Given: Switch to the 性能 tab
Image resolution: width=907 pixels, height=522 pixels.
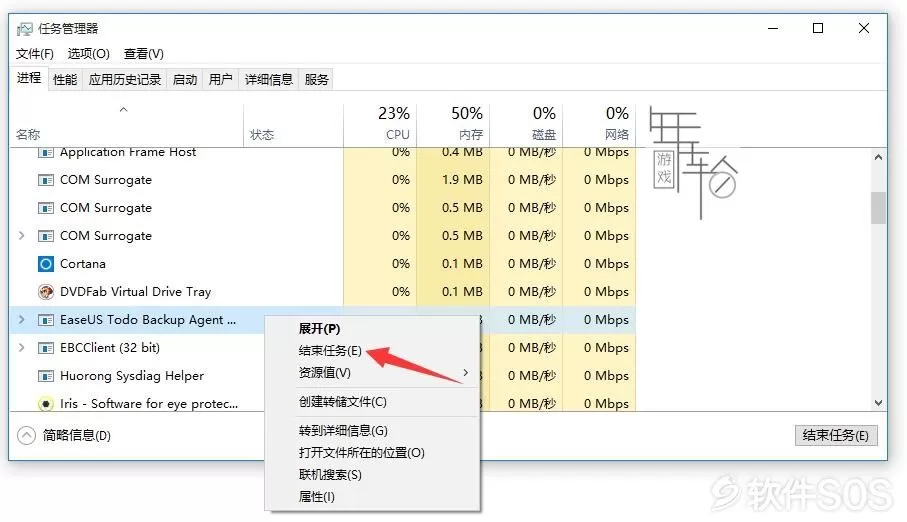Looking at the screenshot, I should click(65, 79).
